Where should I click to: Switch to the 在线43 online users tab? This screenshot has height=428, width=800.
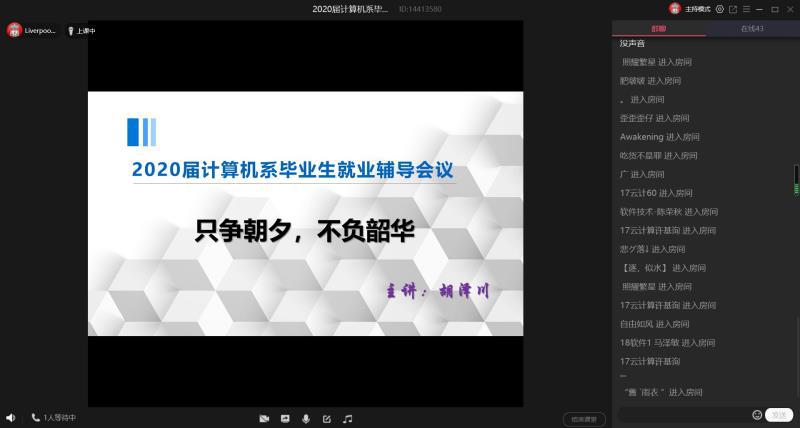pyautogui.click(x=751, y=29)
